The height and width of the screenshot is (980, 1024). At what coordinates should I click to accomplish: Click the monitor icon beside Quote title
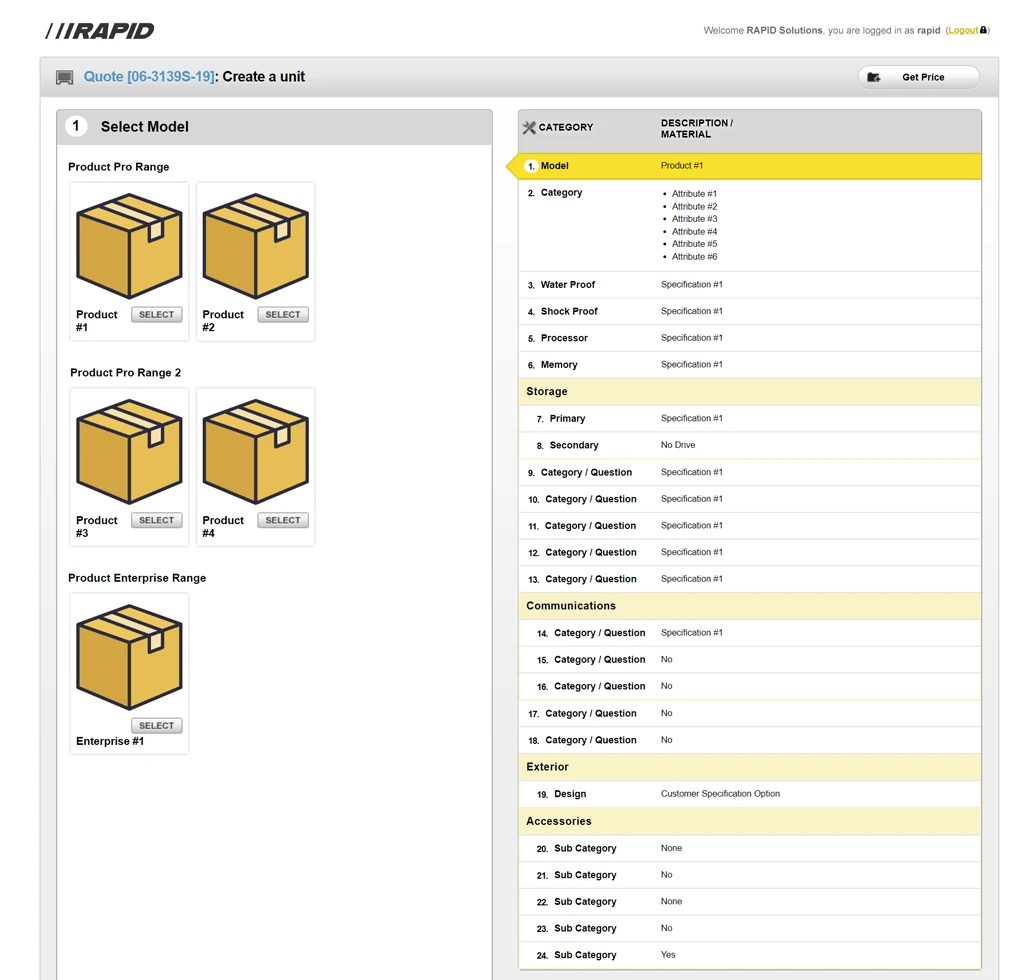65,78
